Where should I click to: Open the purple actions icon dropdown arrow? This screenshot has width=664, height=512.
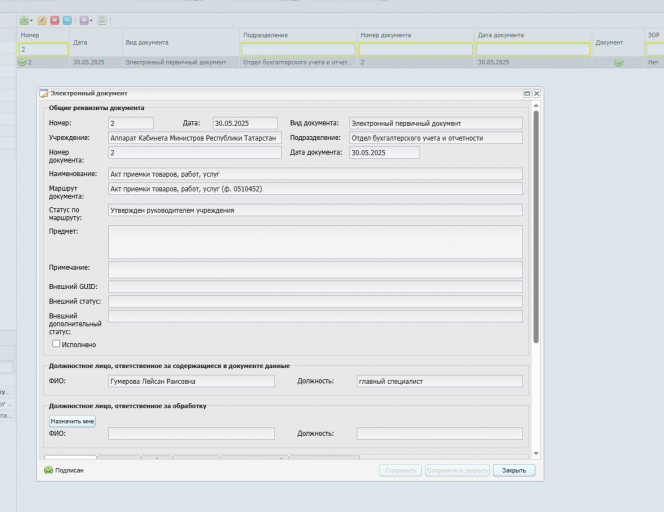coord(91,21)
